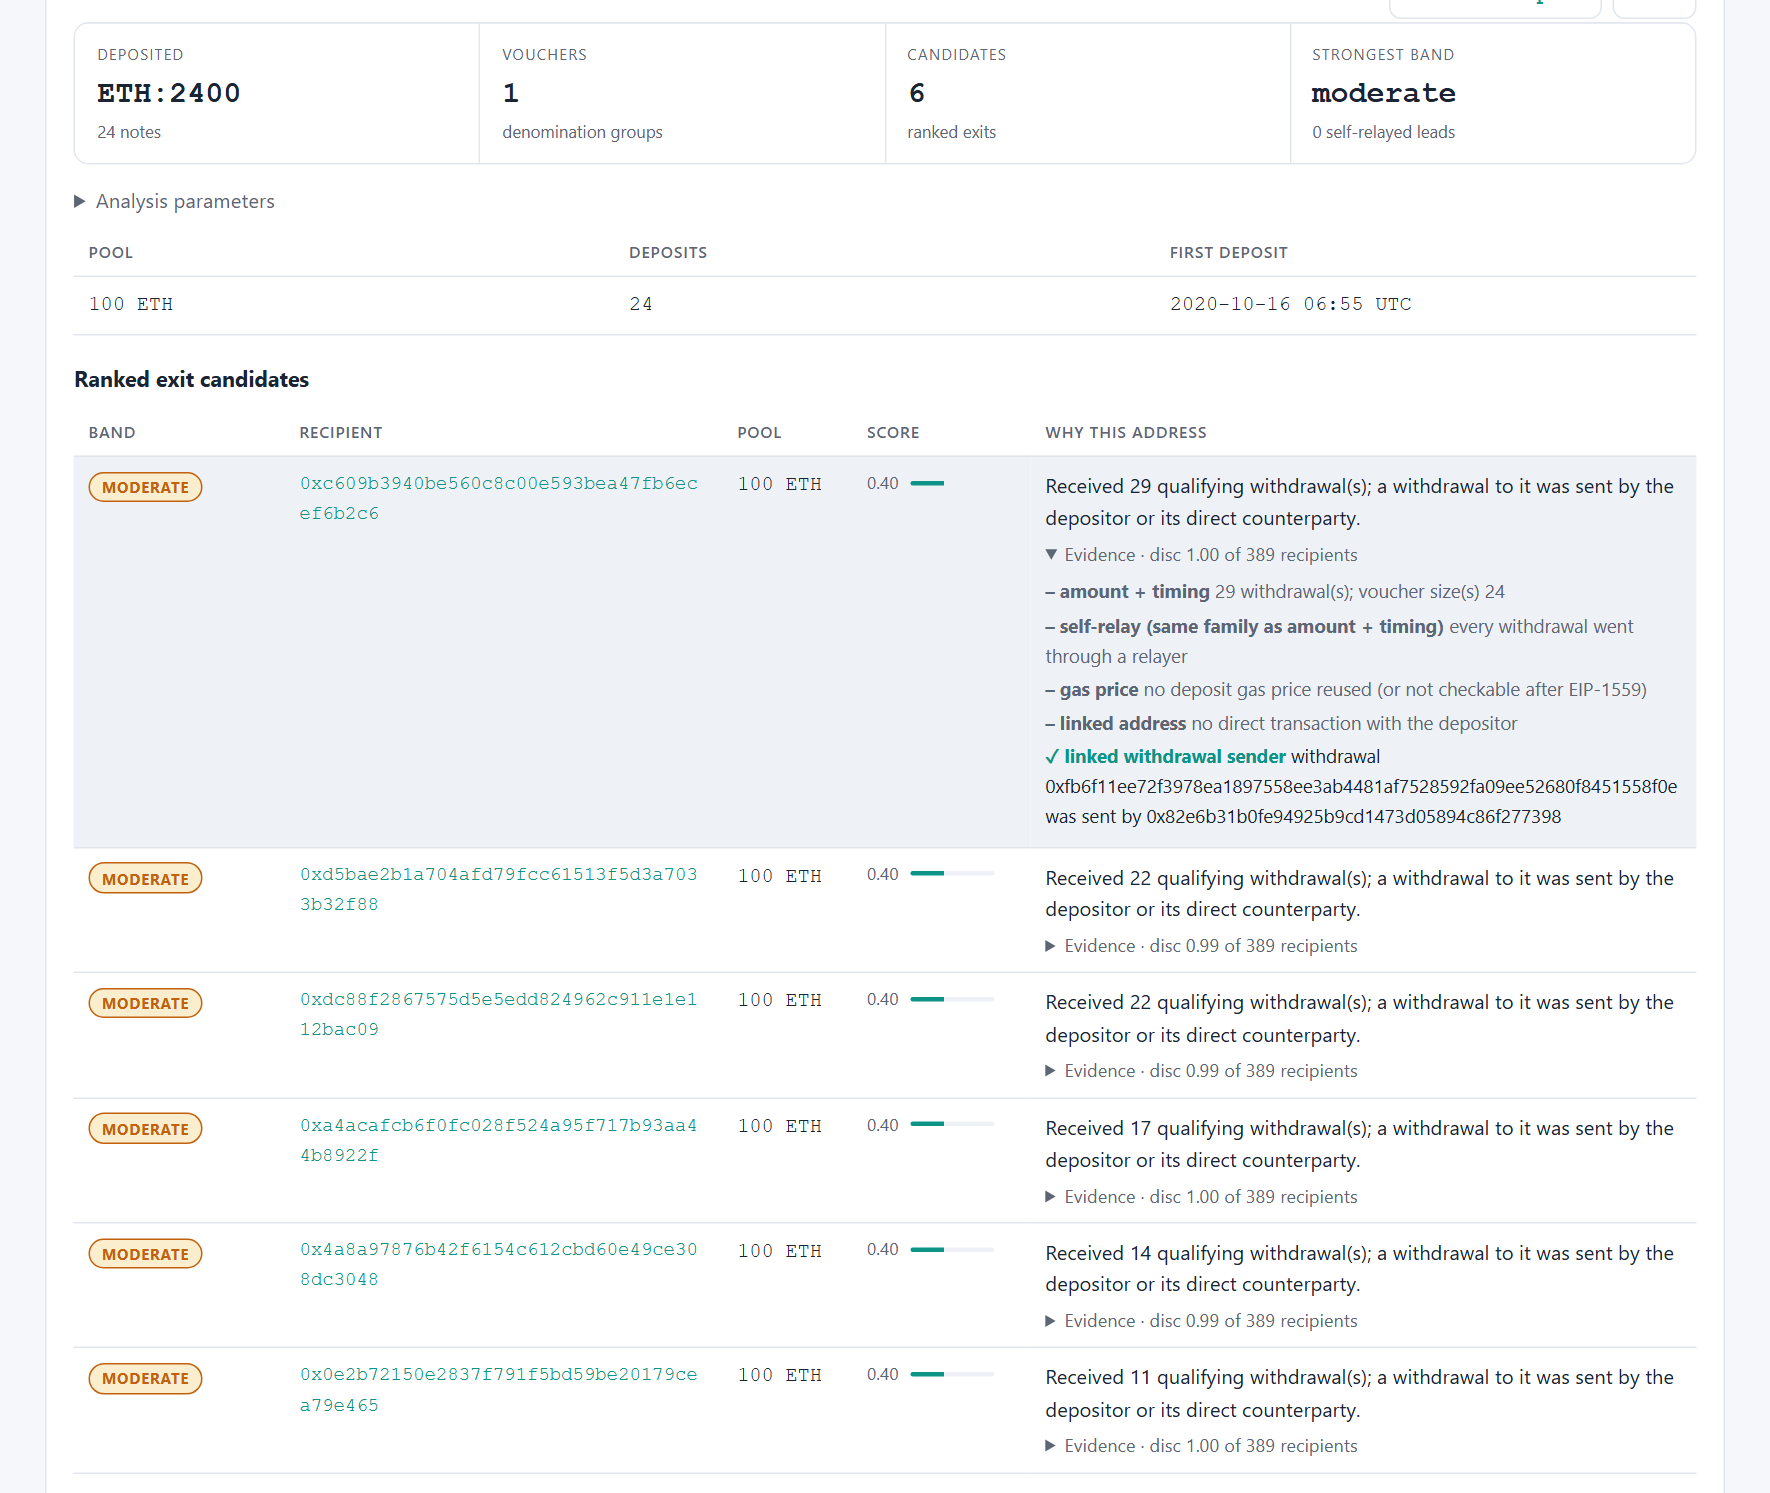Click 'Received 11 qualifying withdrawal(s)' description
The image size is (1770, 1493).
(1359, 1393)
